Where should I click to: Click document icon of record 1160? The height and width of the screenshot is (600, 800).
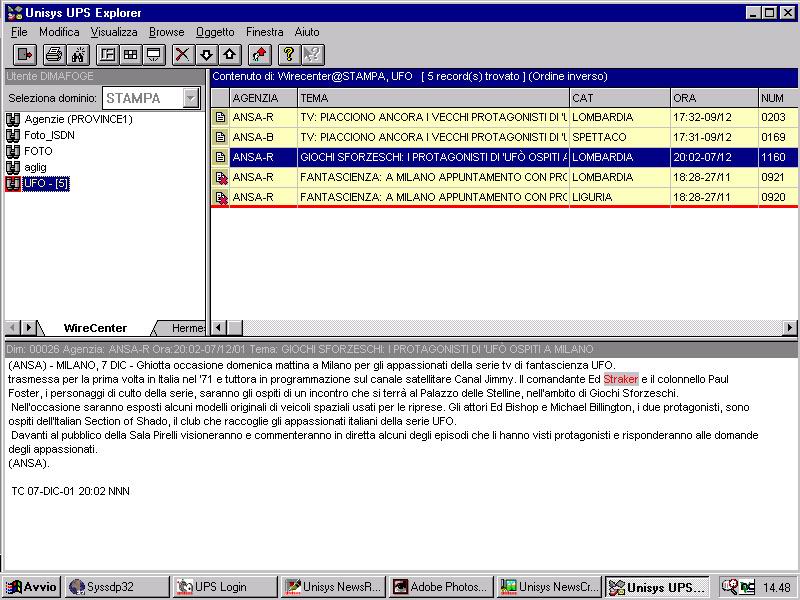point(220,157)
